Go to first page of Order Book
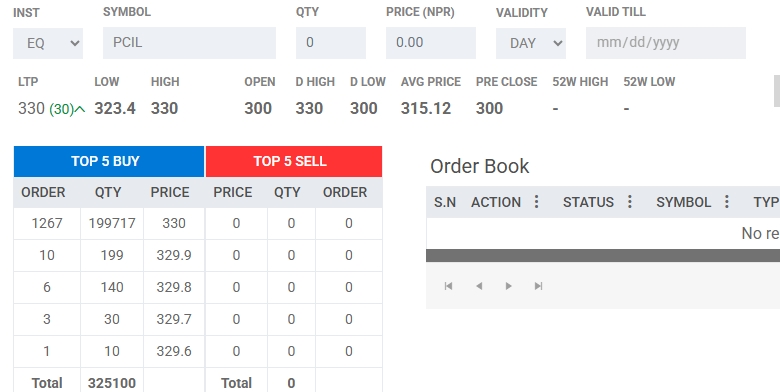 448,286
